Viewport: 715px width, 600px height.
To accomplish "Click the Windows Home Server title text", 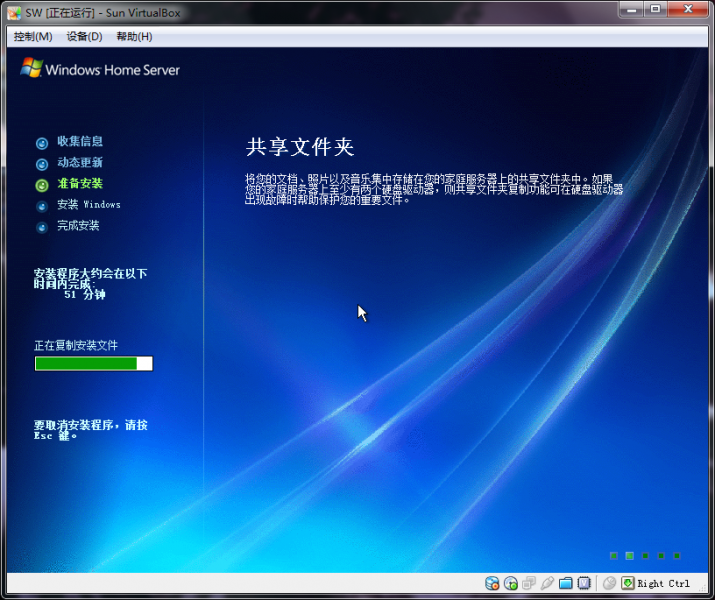I will point(113,70).
